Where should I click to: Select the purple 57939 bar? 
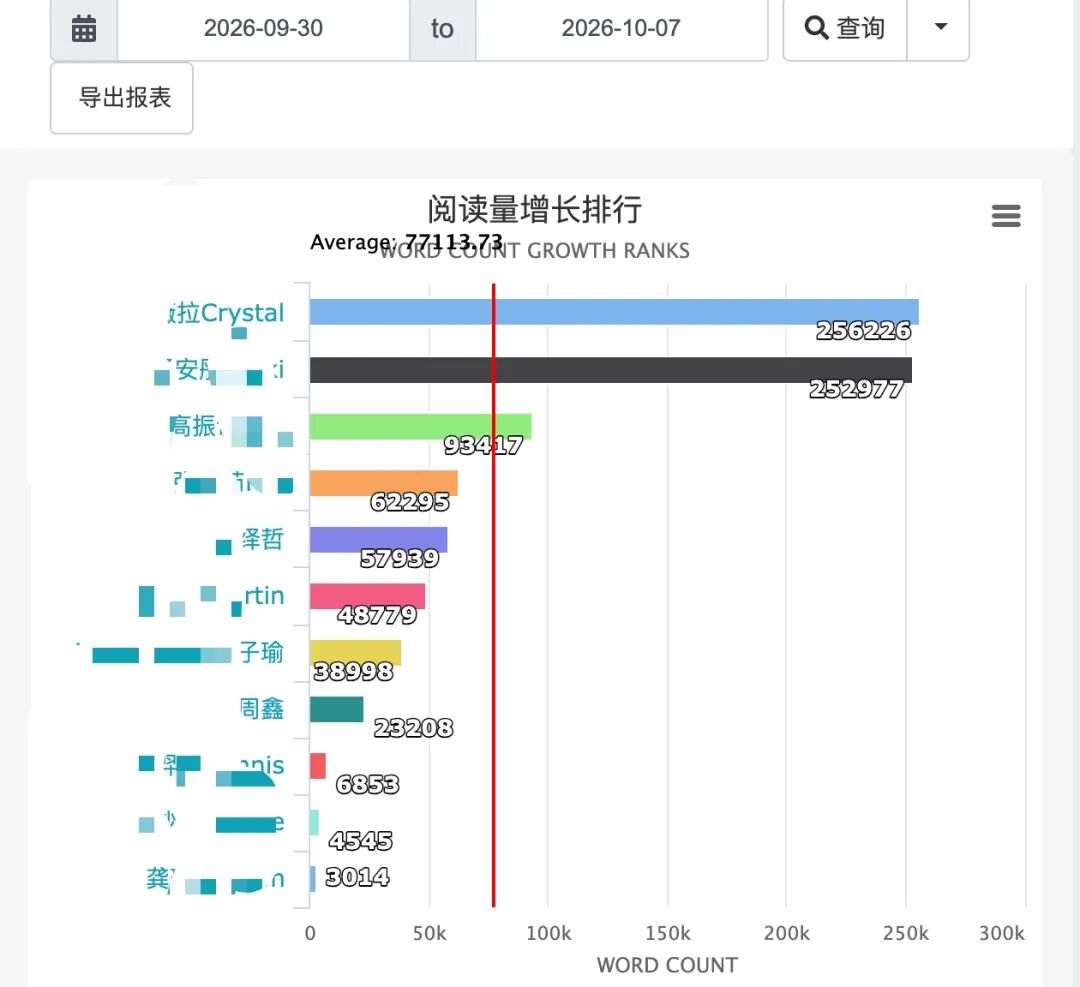[378, 539]
